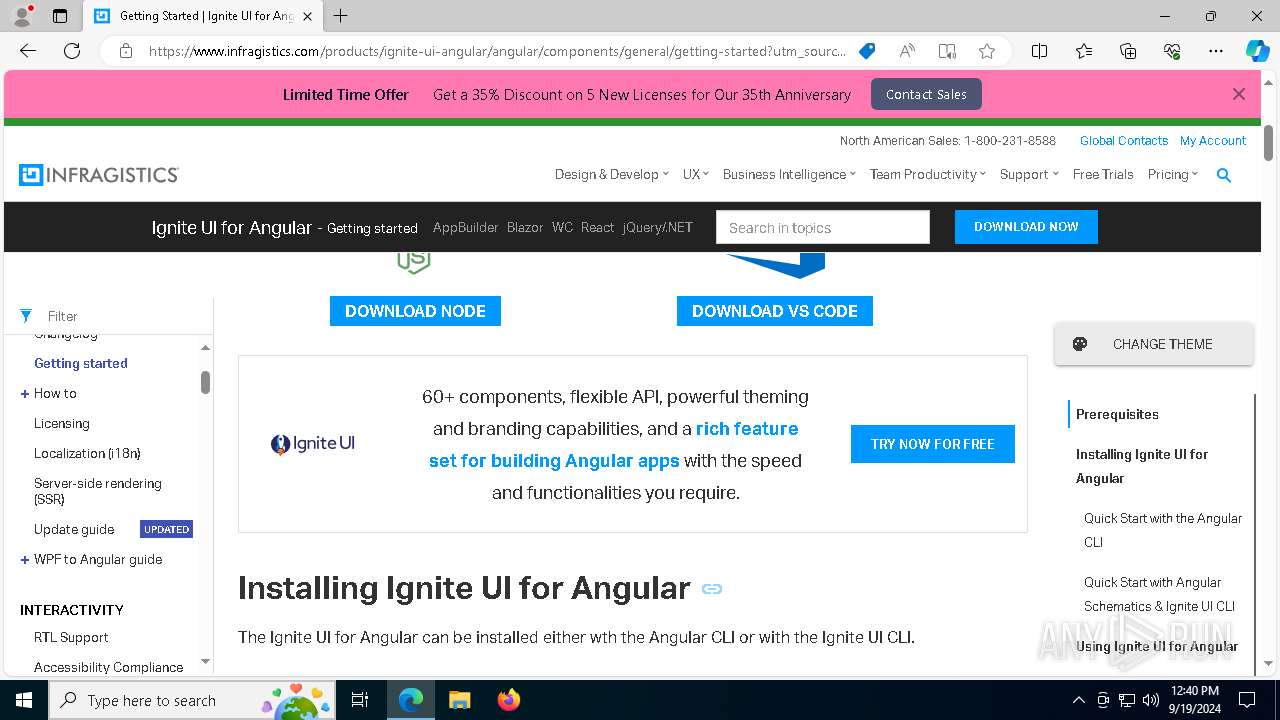Click the DOWNLOAD NODE button
This screenshot has width=1280, height=720.
(x=415, y=311)
